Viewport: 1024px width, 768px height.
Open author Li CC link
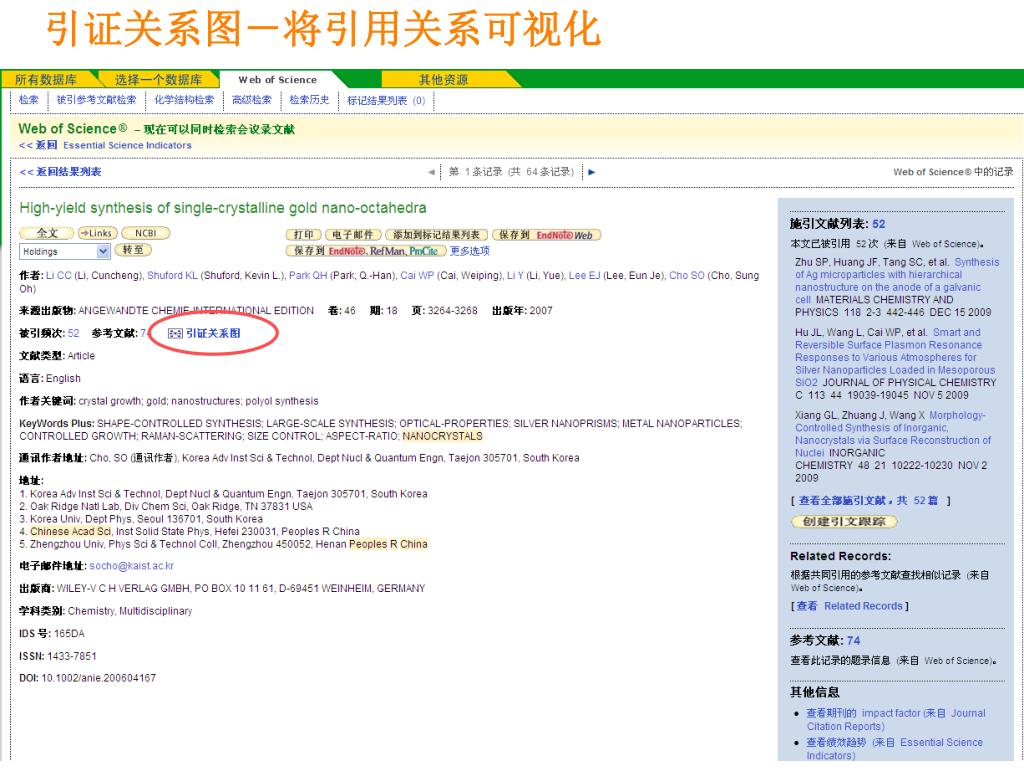59,276
